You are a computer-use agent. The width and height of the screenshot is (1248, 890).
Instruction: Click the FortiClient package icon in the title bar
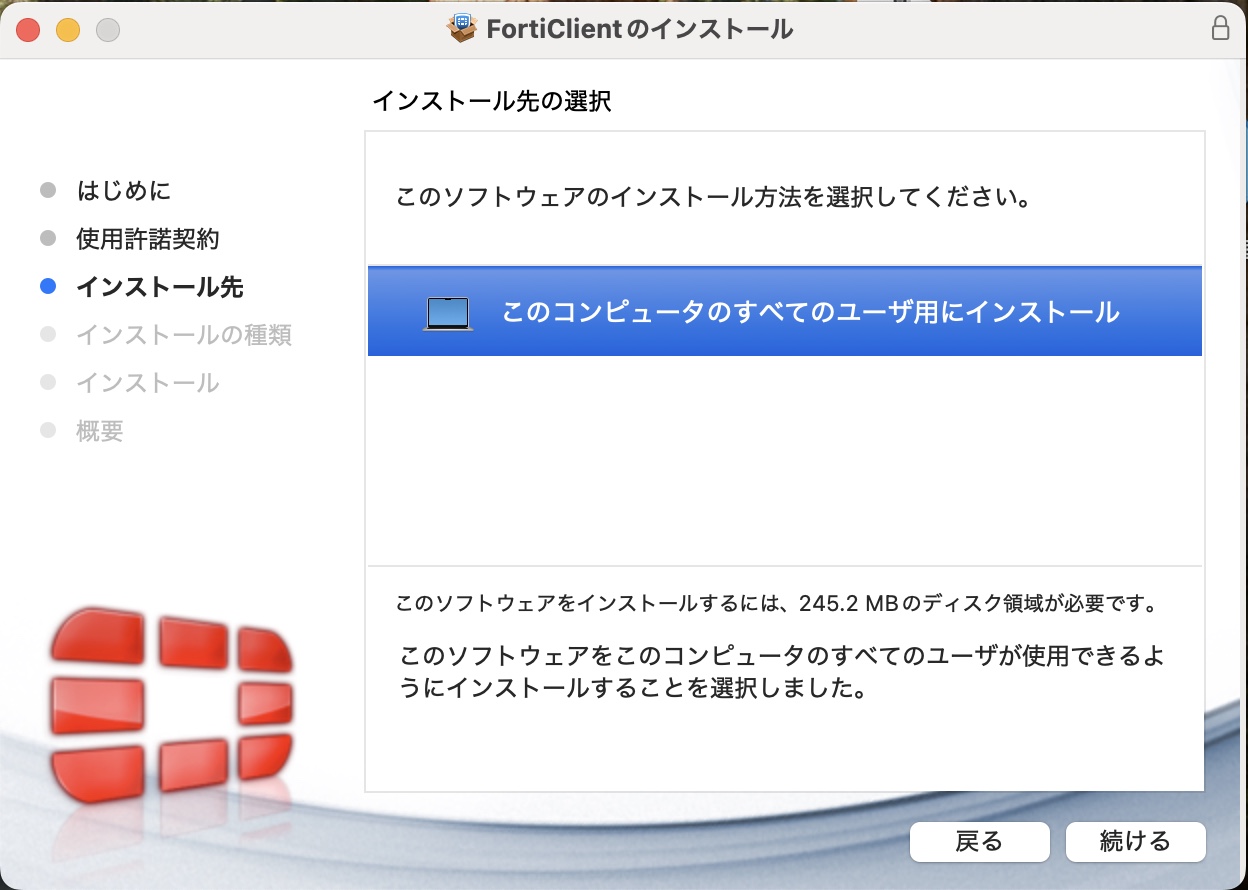(x=462, y=29)
